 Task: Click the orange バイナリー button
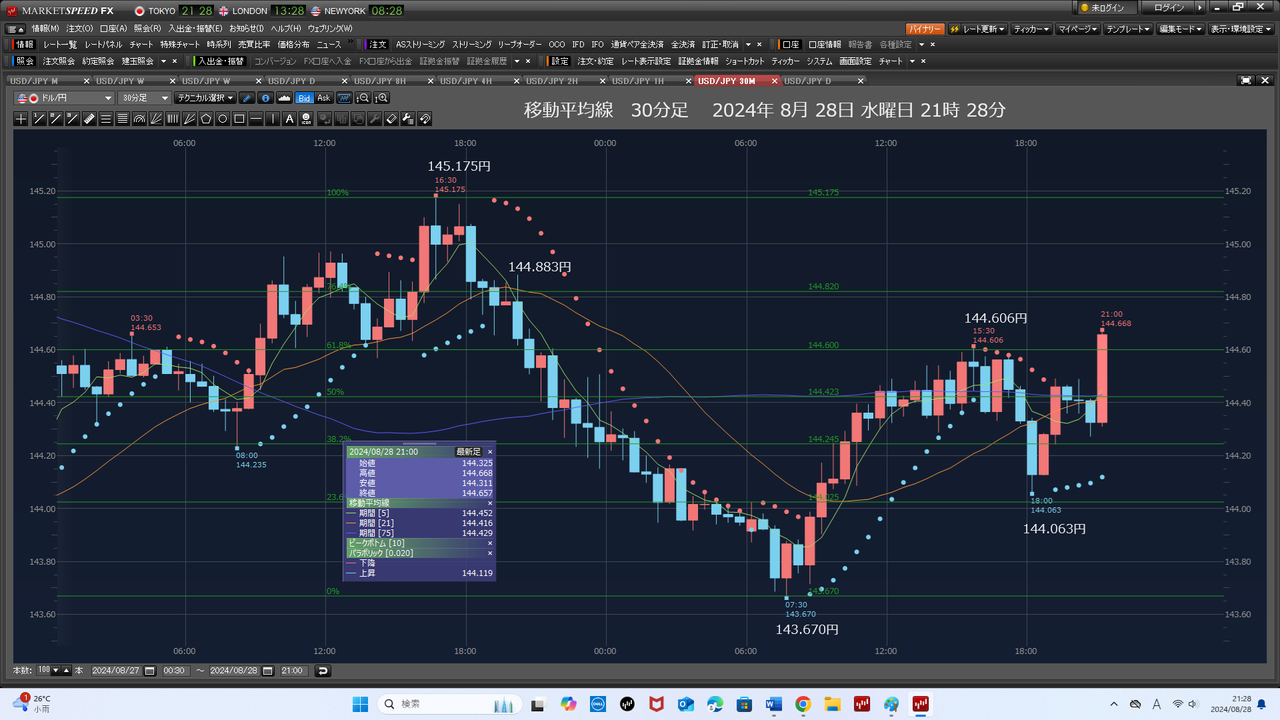tap(925, 29)
